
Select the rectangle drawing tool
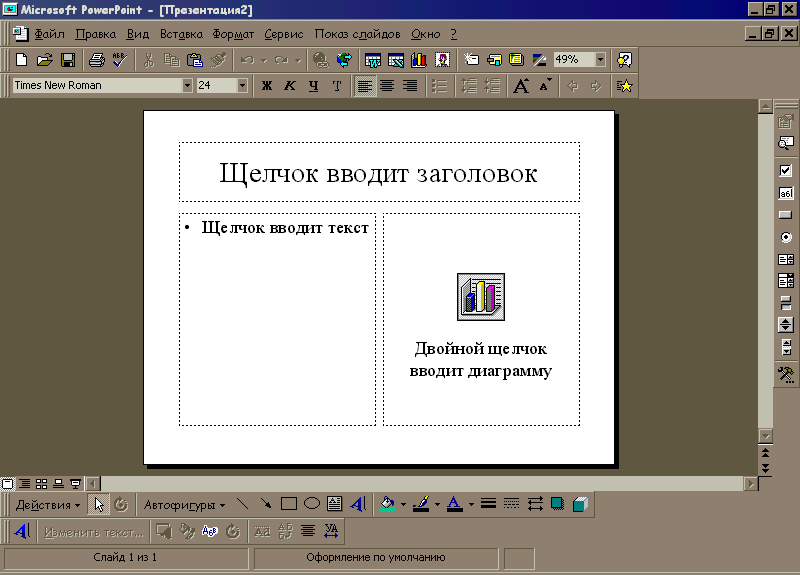pos(289,505)
